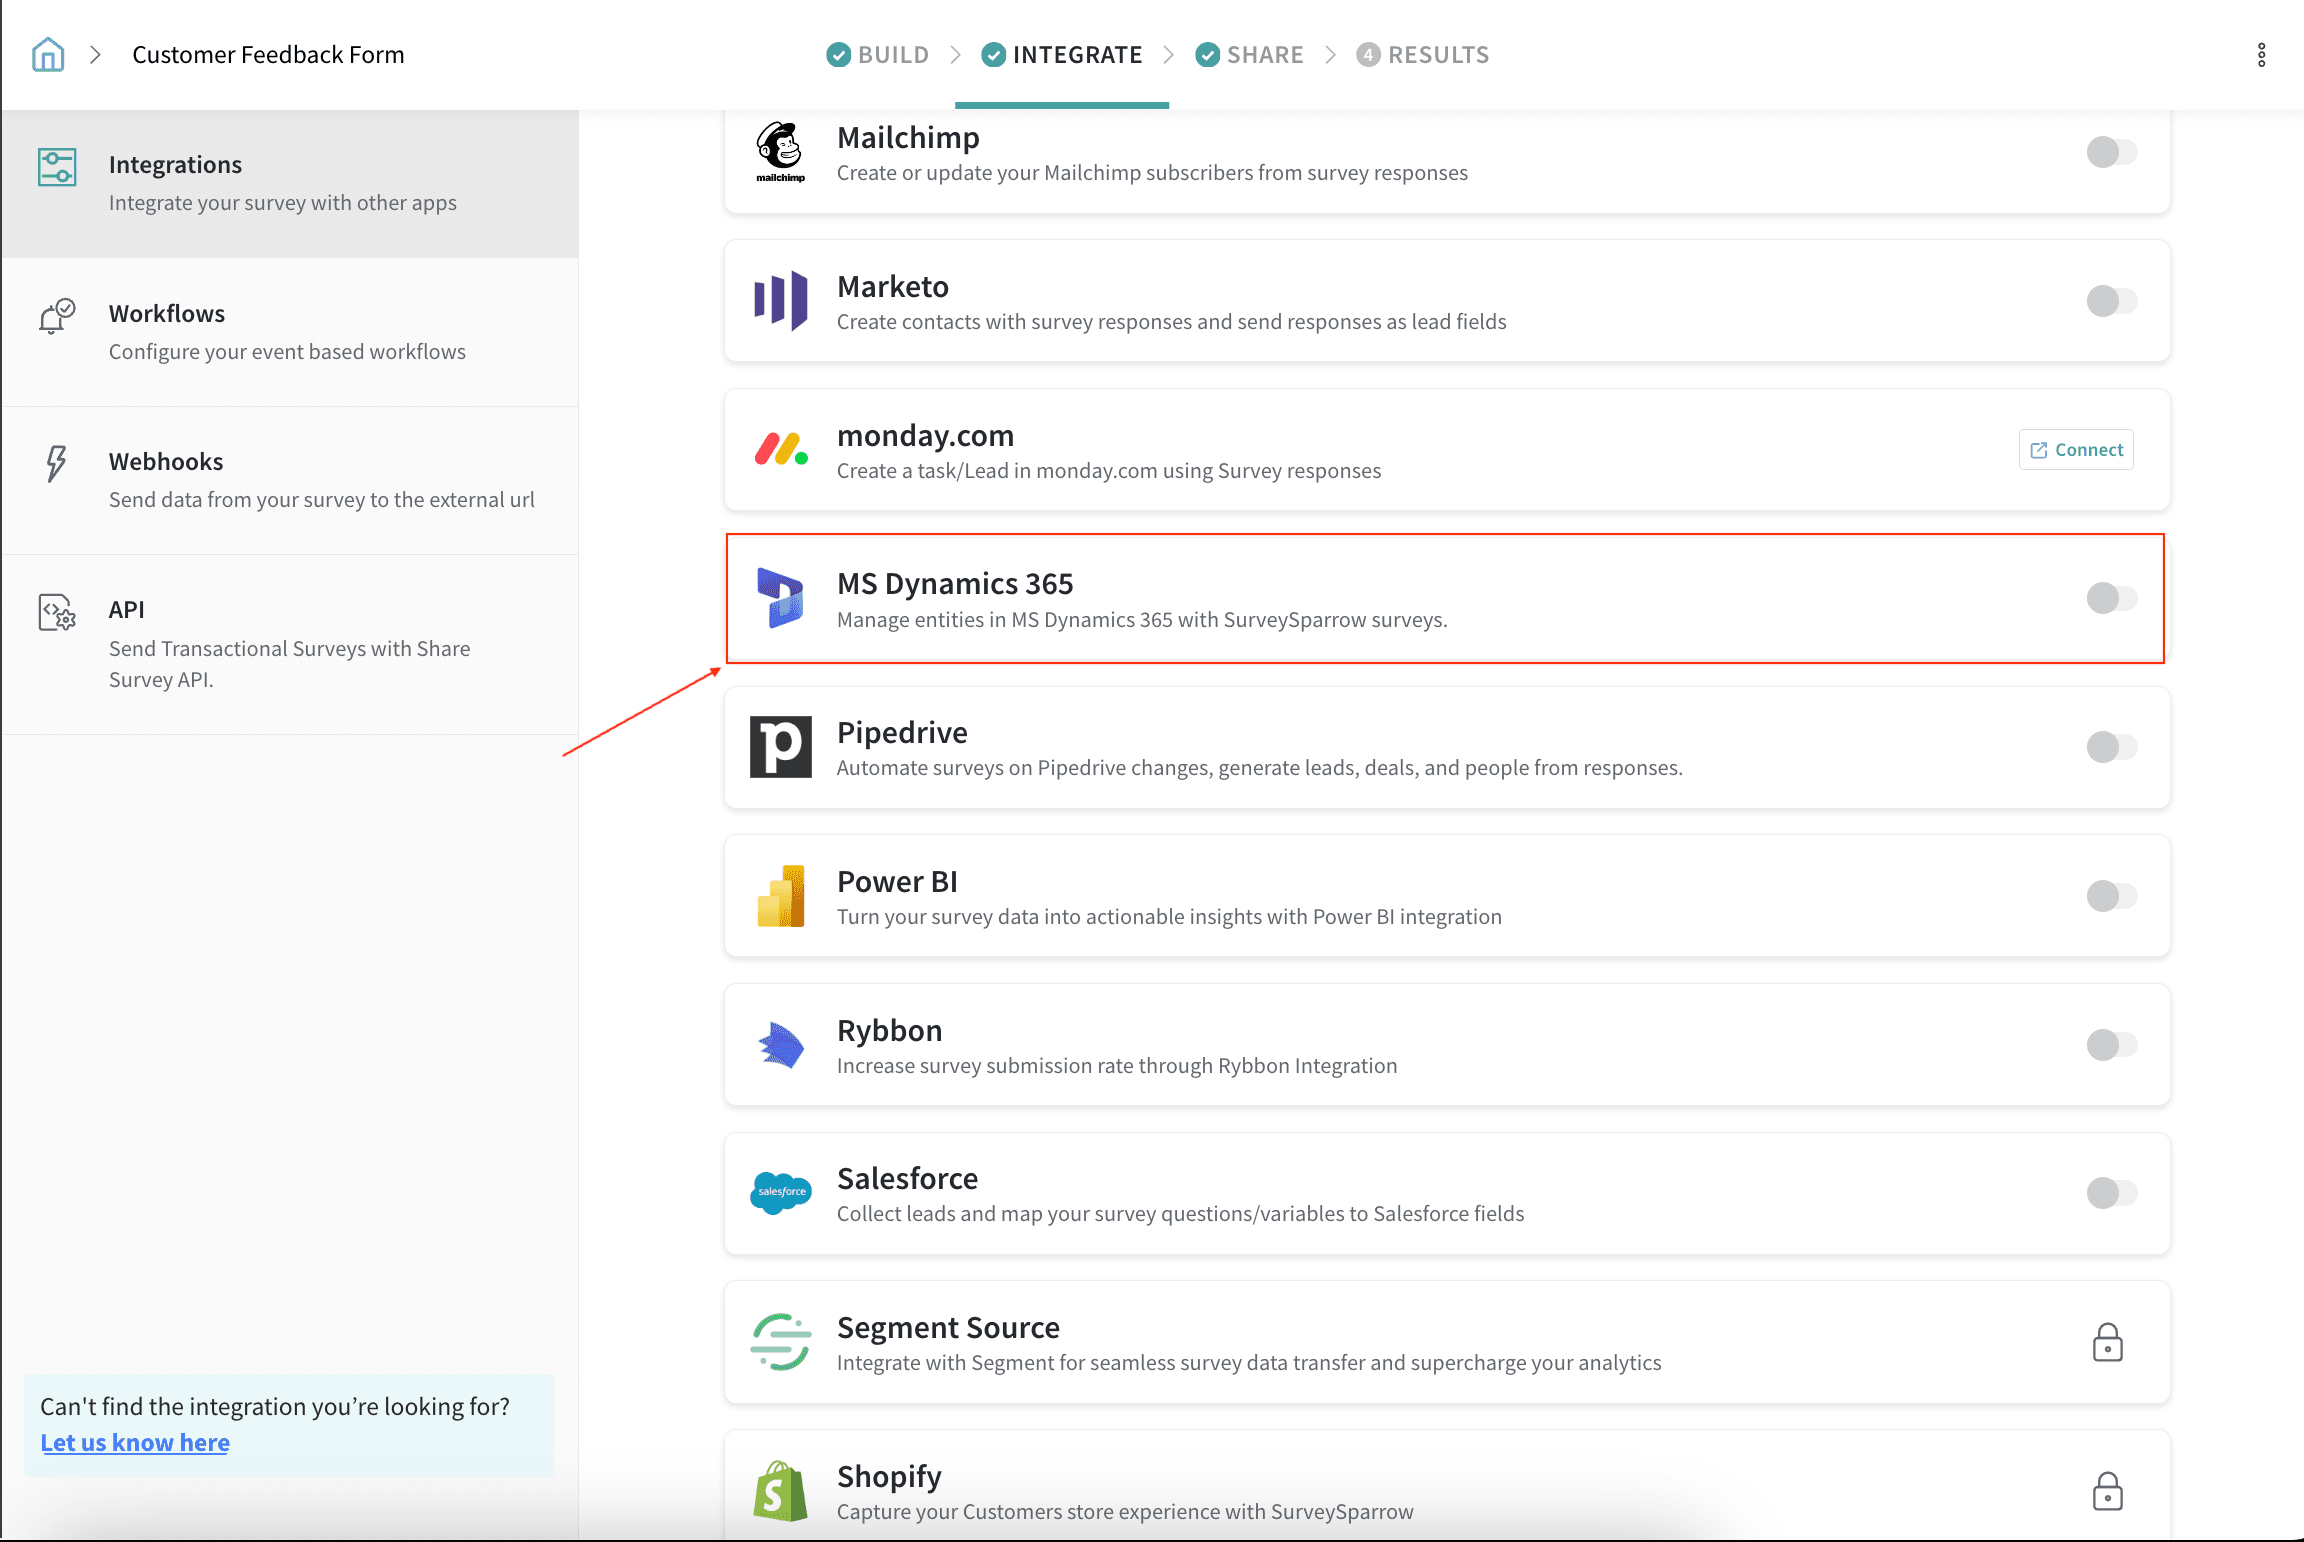The height and width of the screenshot is (1542, 2304).
Task: Click the Mailchimp logo icon
Action: click(x=780, y=152)
